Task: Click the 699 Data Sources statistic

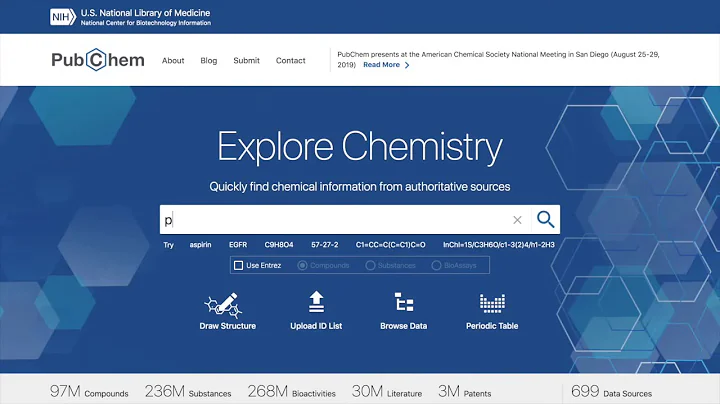Action: click(x=611, y=392)
